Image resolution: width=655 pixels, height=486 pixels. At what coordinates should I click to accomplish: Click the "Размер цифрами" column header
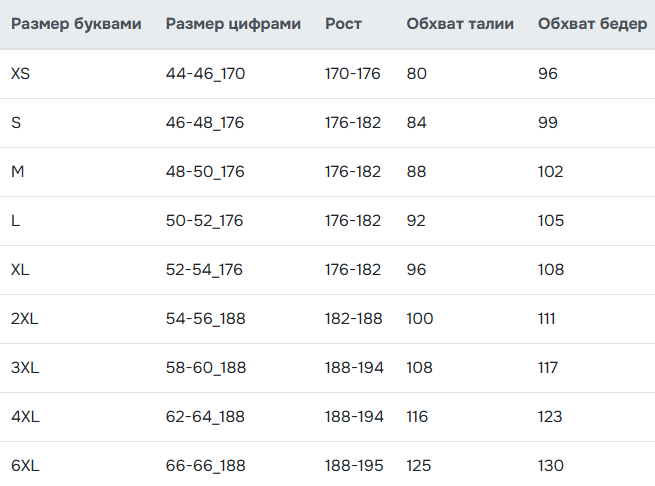[x=233, y=24]
